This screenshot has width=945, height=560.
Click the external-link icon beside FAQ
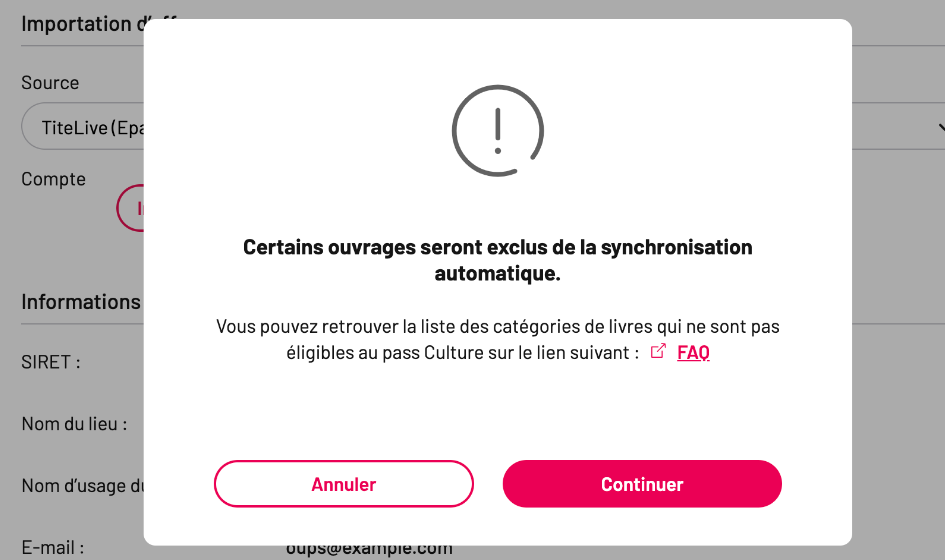658,351
